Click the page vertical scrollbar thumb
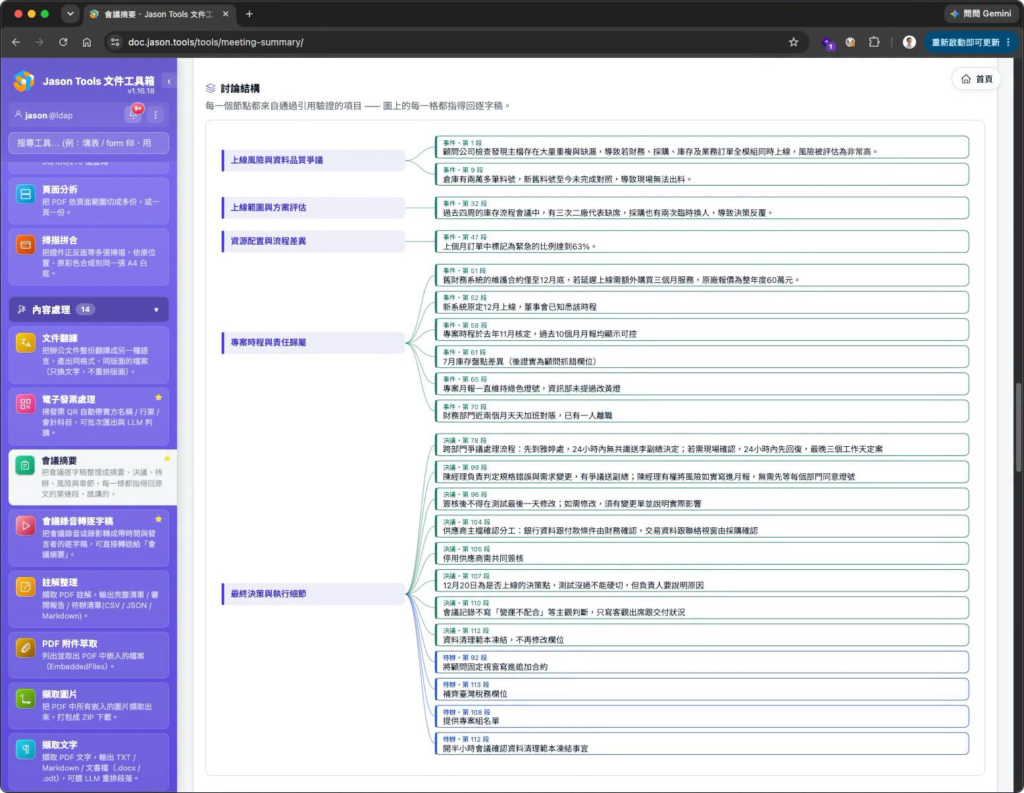The image size is (1024, 793). click(1018, 426)
